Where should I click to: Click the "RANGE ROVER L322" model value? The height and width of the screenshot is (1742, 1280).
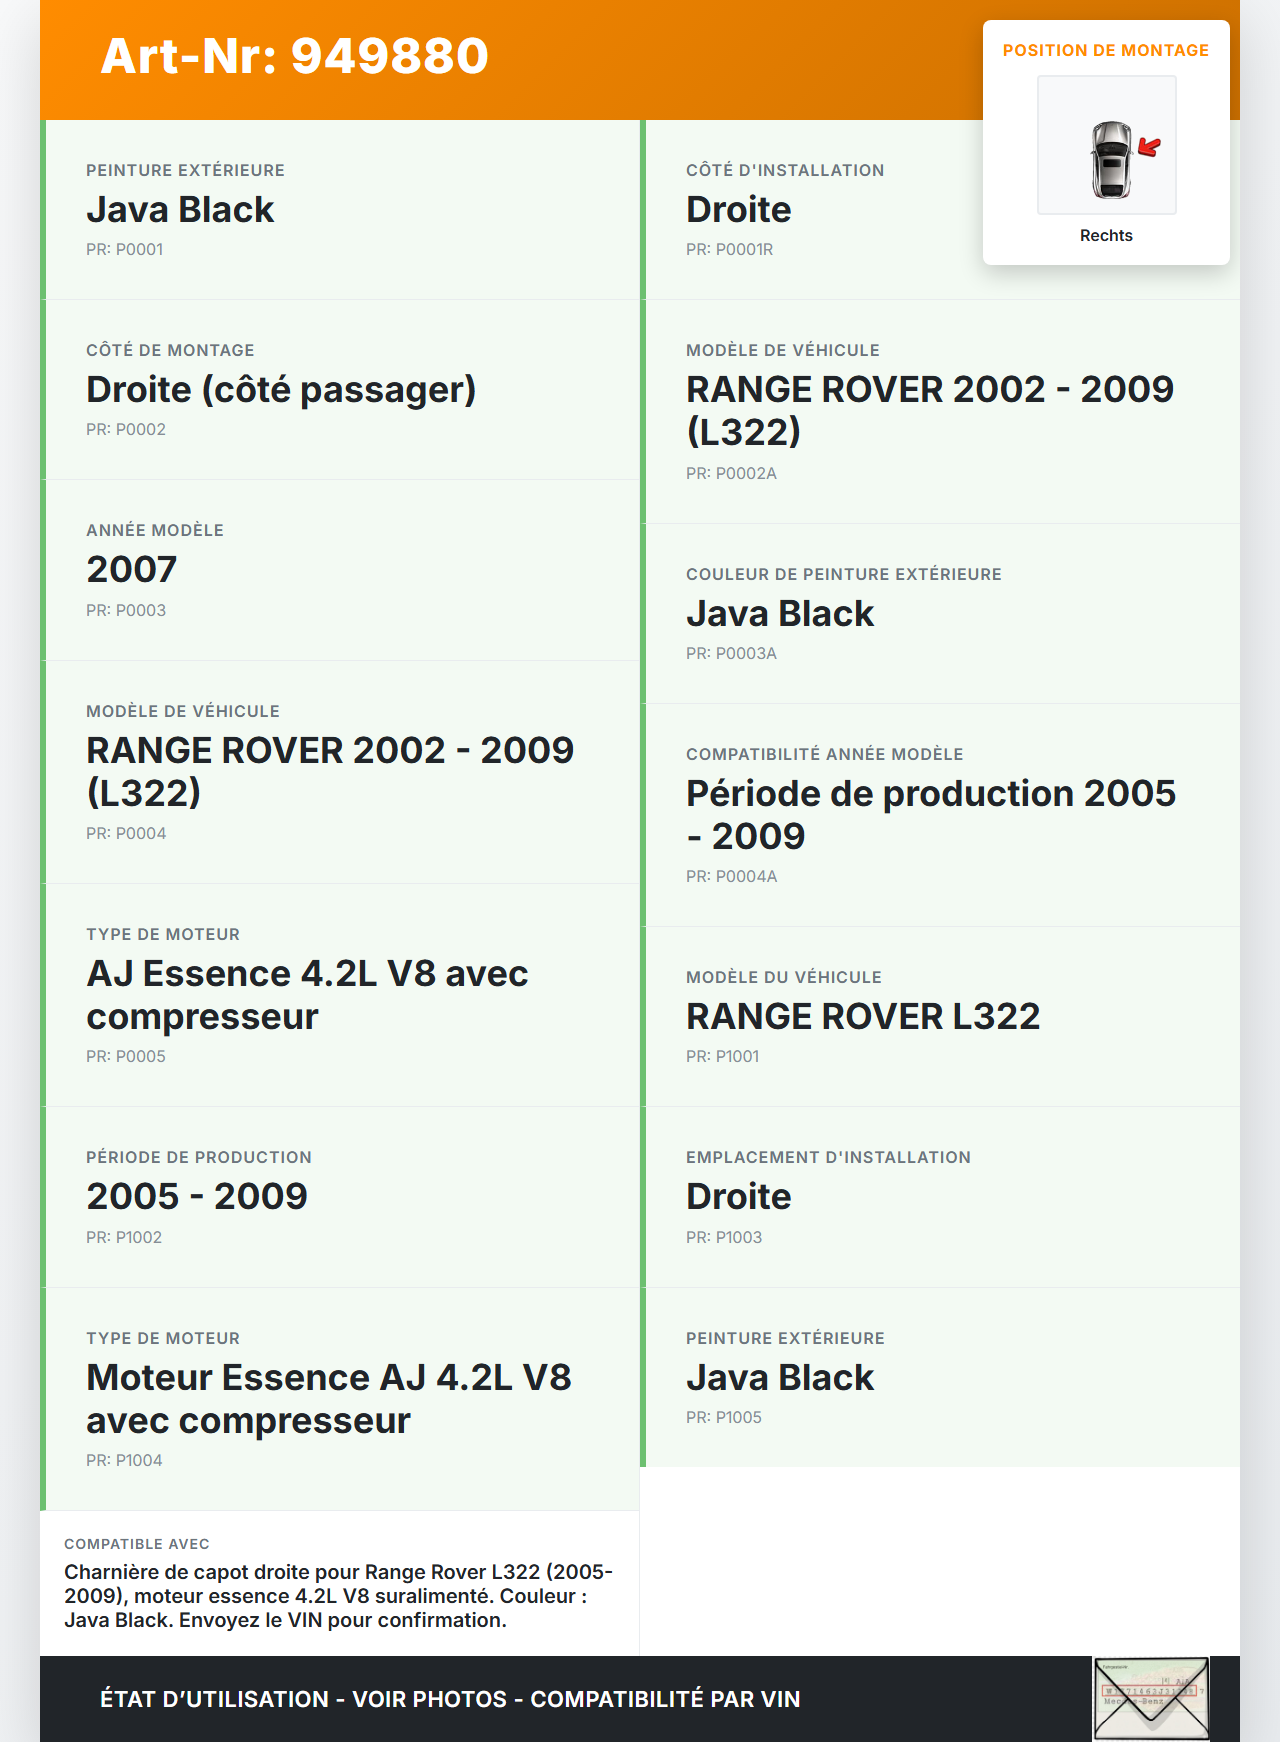863,1017
